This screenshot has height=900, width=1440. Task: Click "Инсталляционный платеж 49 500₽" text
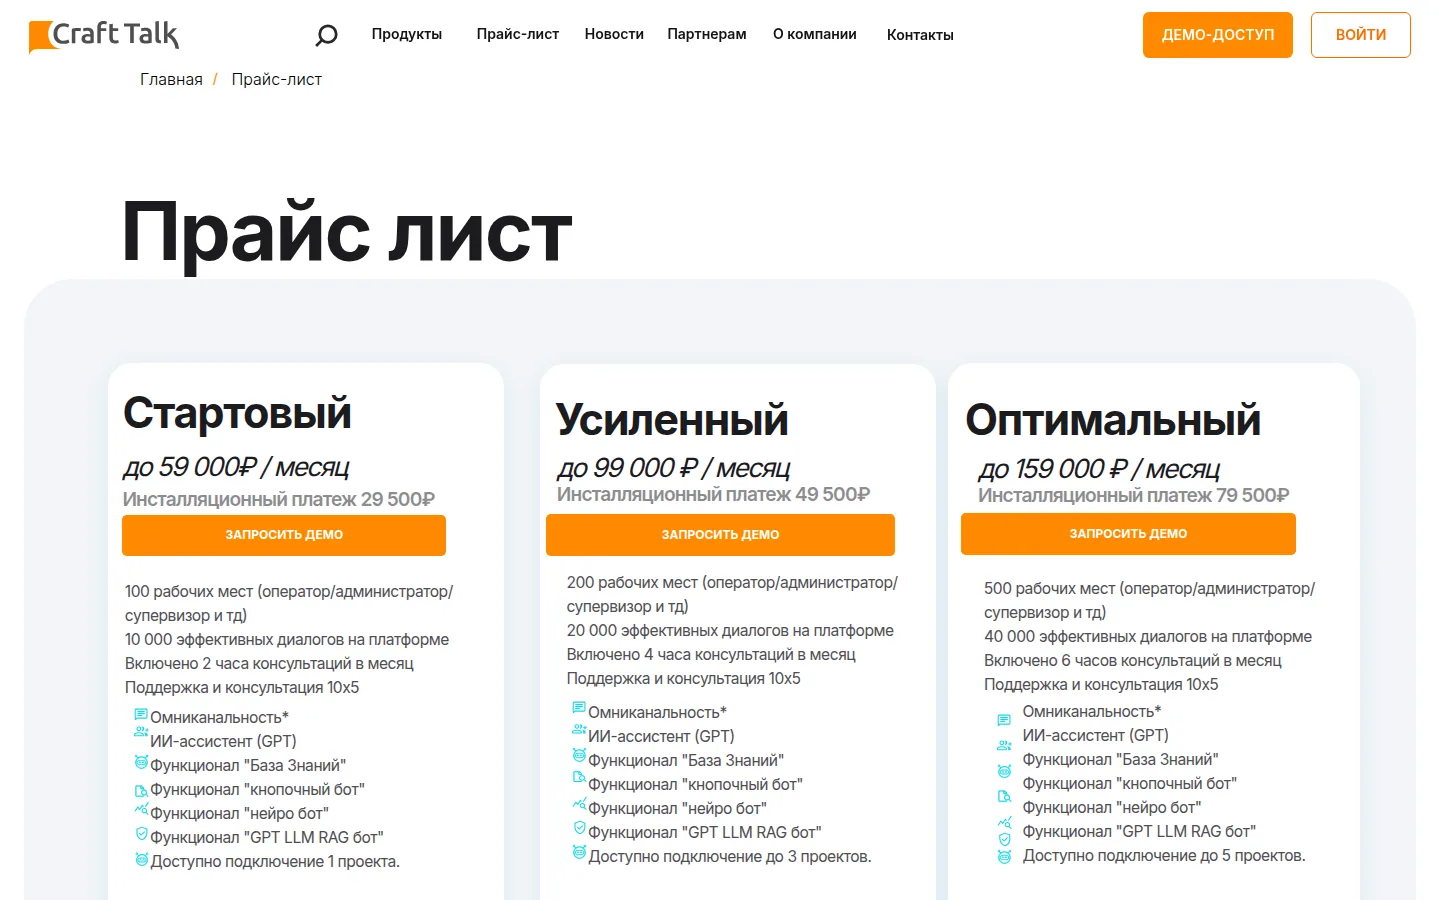click(713, 494)
